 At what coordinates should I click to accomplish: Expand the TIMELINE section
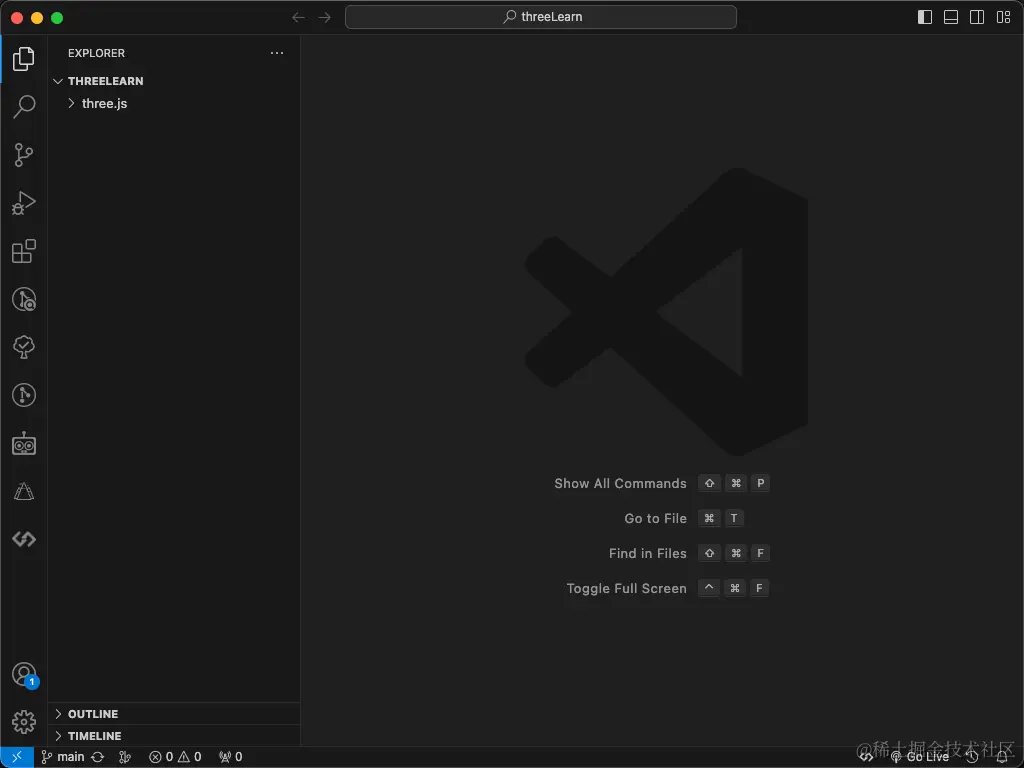point(174,736)
